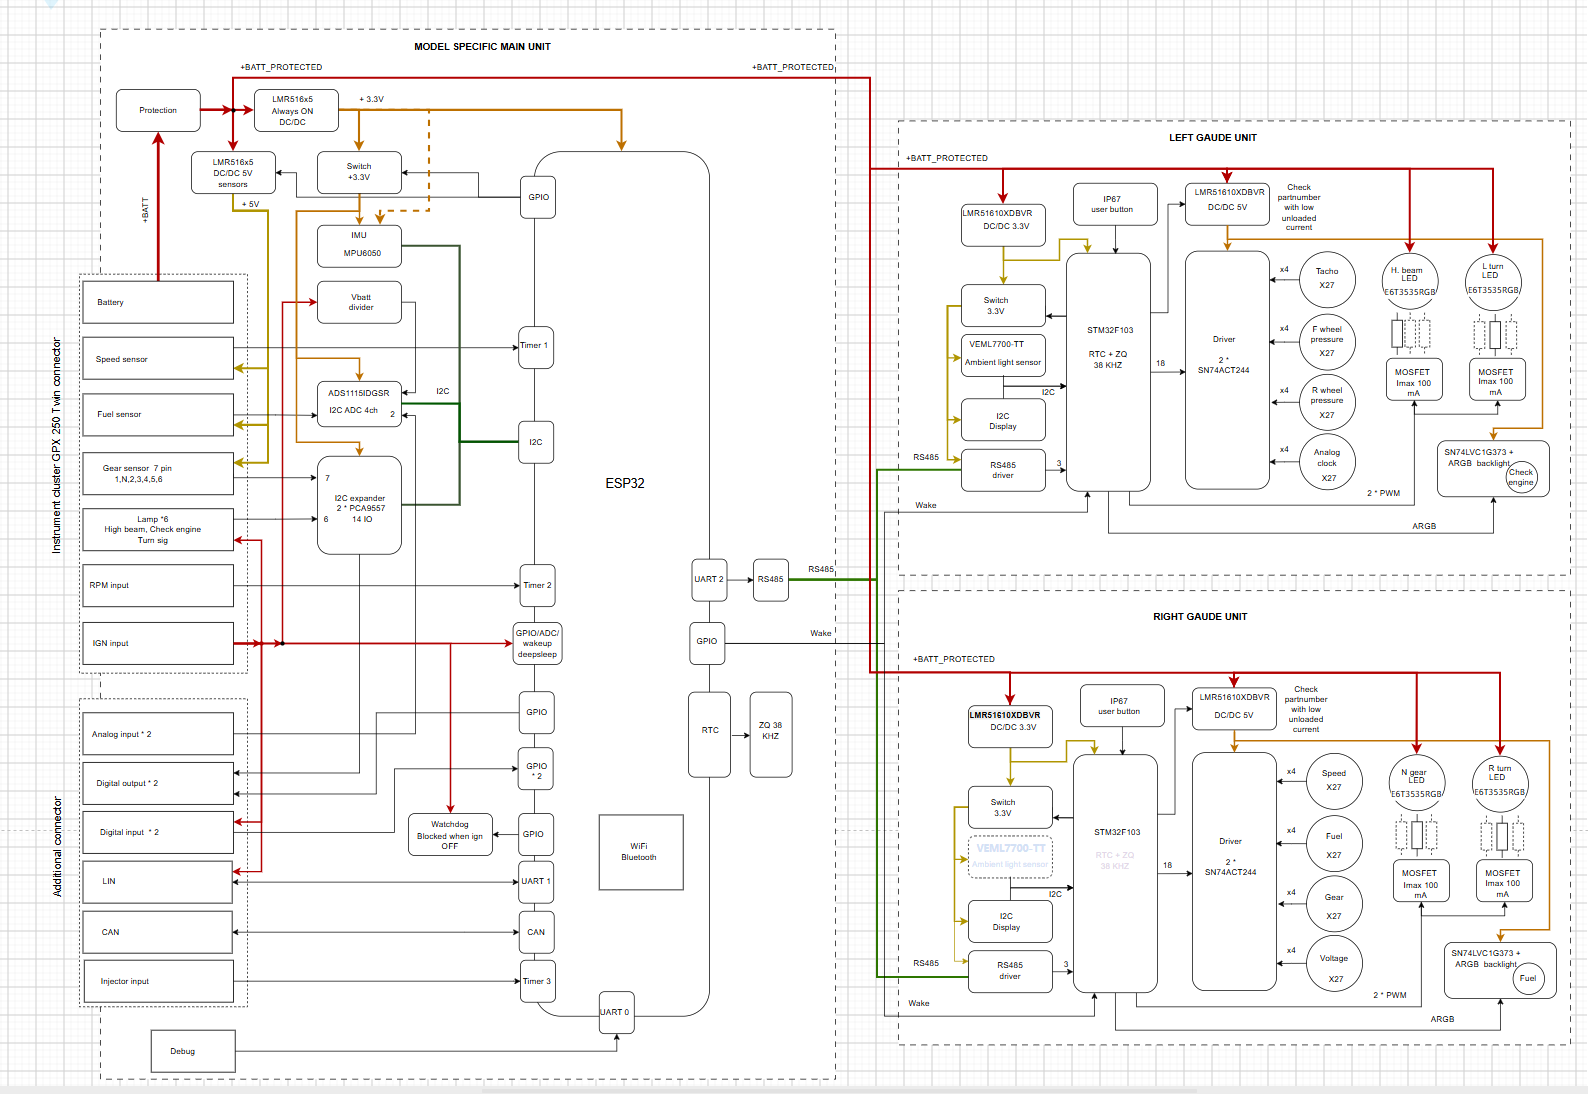The height and width of the screenshot is (1094, 1588).
Task: Select the UART 1 port
Action: 536,881
